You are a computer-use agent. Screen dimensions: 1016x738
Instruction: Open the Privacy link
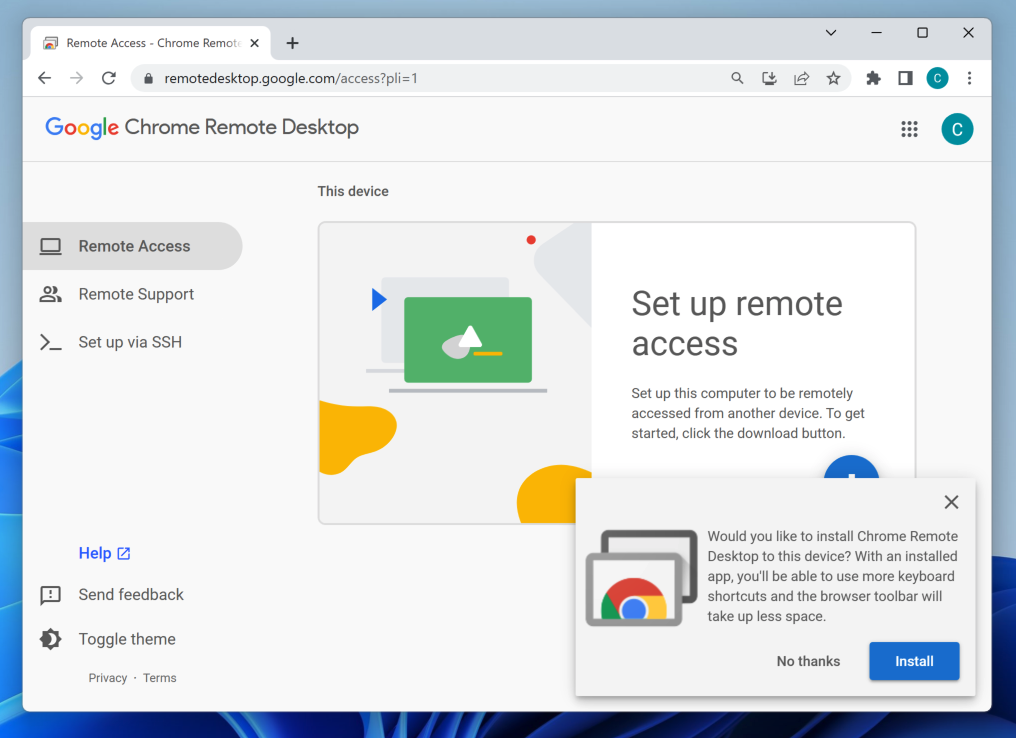click(108, 678)
